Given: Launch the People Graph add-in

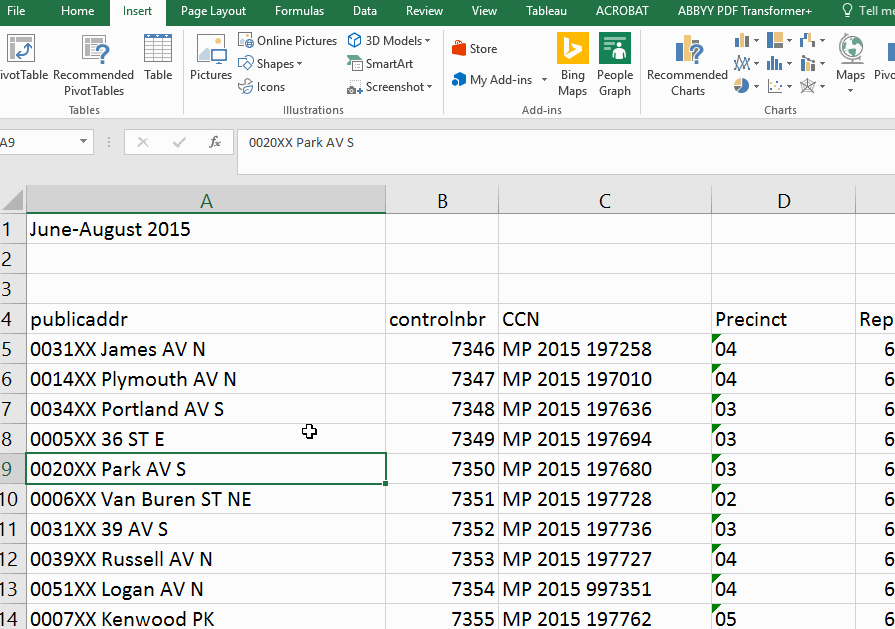Looking at the screenshot, I should [x=615, y=64].
